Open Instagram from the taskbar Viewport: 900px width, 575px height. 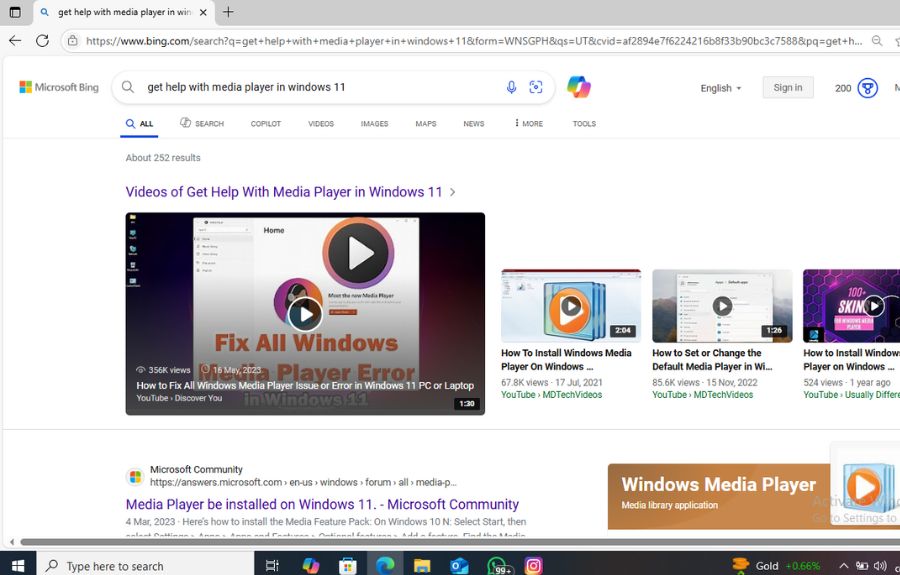pyautogui.click(x=533, y=566)
